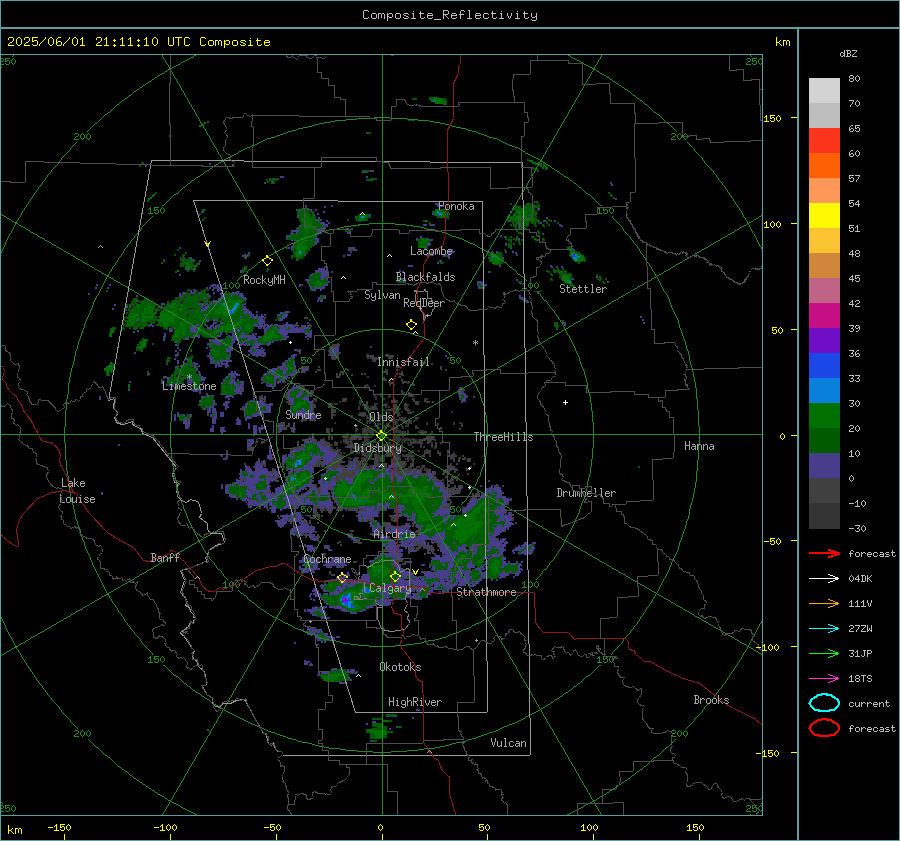Screen dimensions: 900x841
Task: Select the magenta 39 dBZ color band
Action: click(824, 316)
